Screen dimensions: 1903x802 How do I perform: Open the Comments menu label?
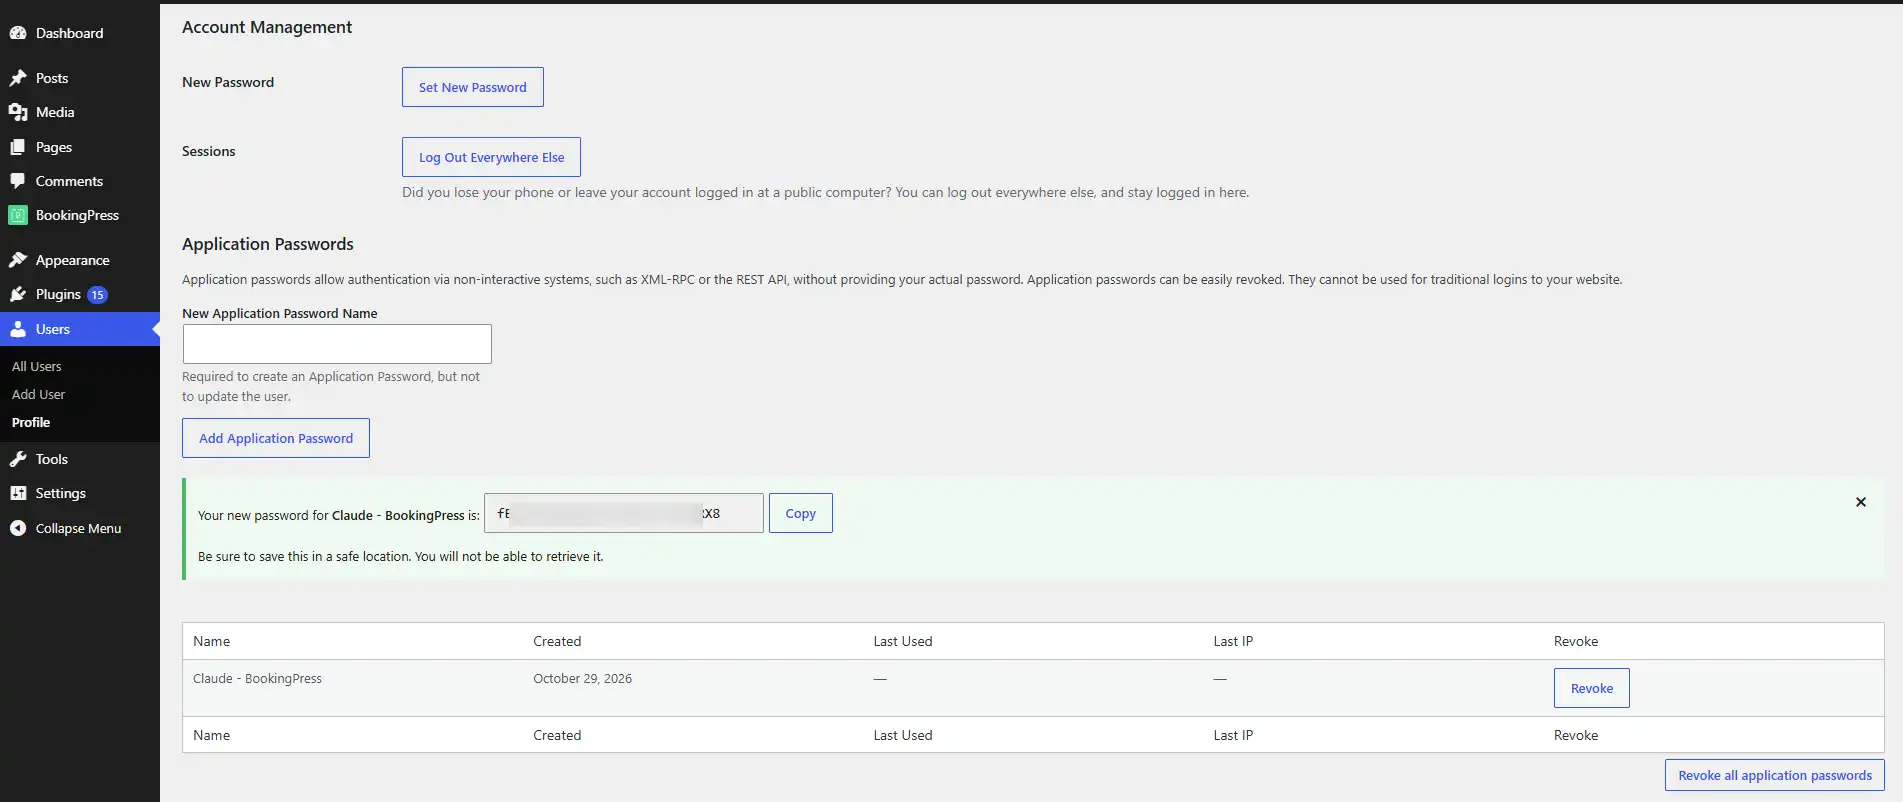click(x=69, y=181)
